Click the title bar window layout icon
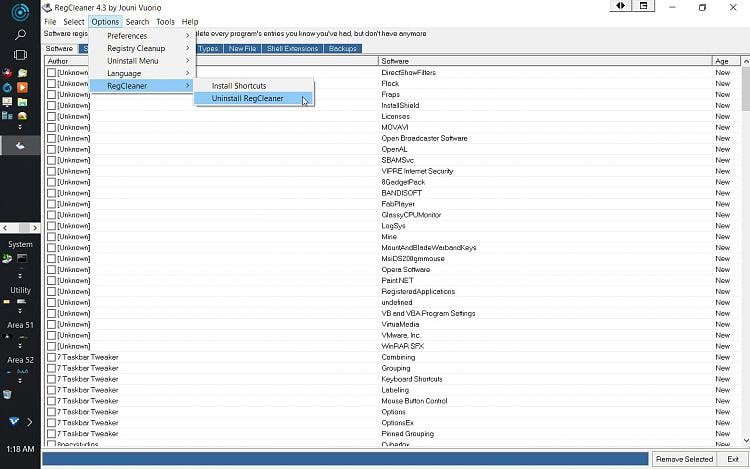The height and width of the screenshot is (469, 750). pyautogui.click(x=643, y=6)
